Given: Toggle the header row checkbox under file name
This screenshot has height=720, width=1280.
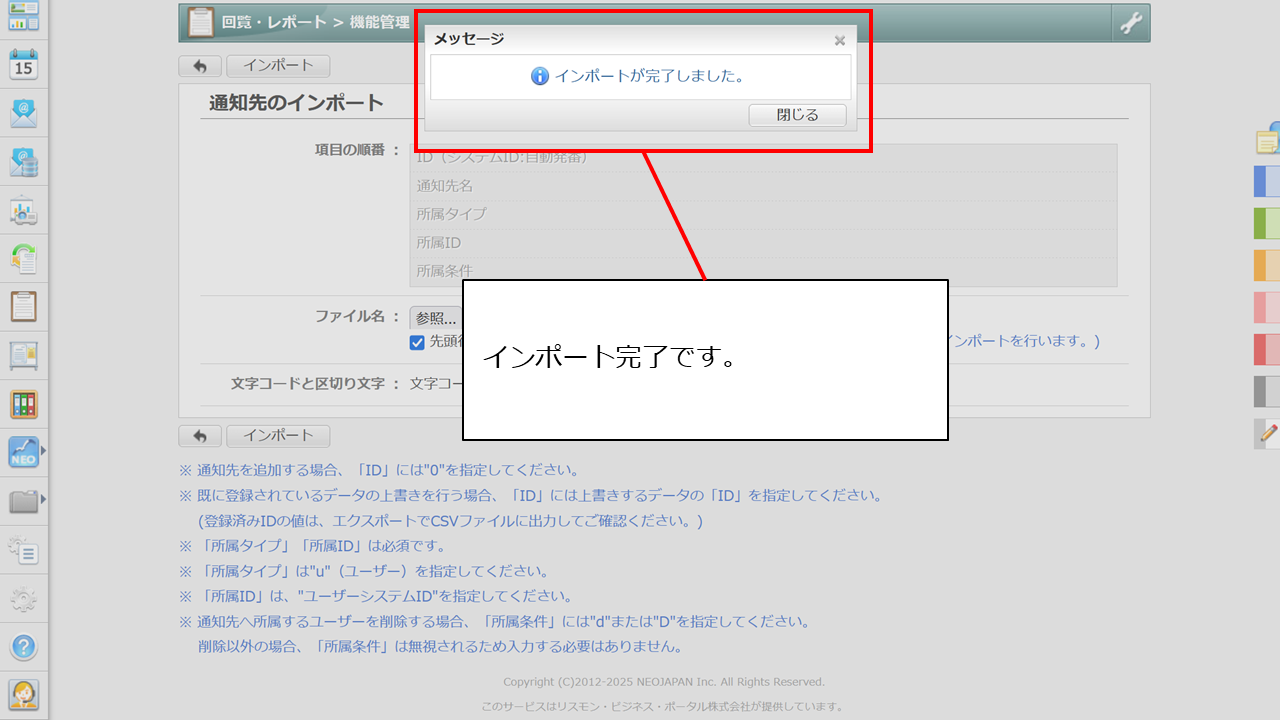Looking at the screenshot, I should coord(417,342).
